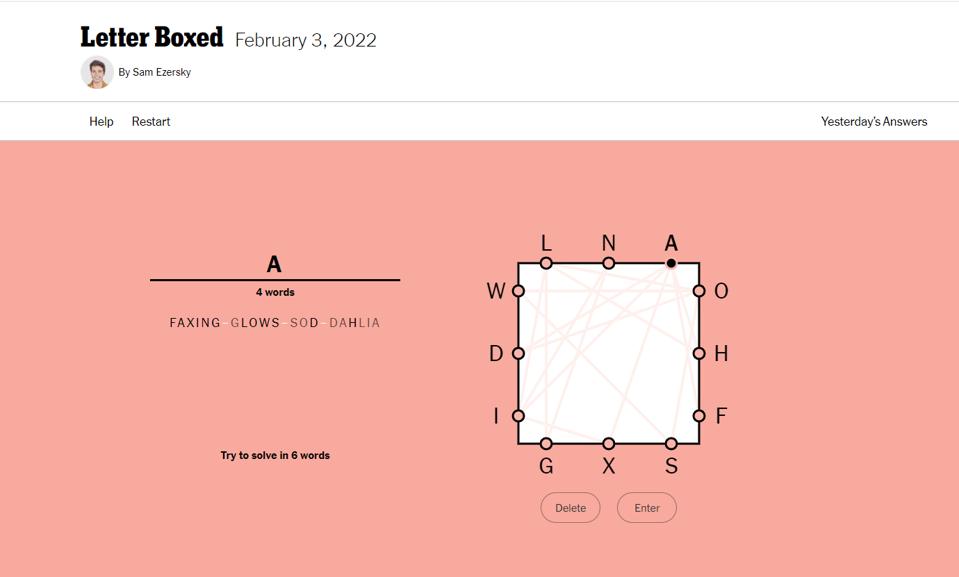Click the letter G on bottom side
This screenshot has height=577, width=959.
click(x=546, y=443)
